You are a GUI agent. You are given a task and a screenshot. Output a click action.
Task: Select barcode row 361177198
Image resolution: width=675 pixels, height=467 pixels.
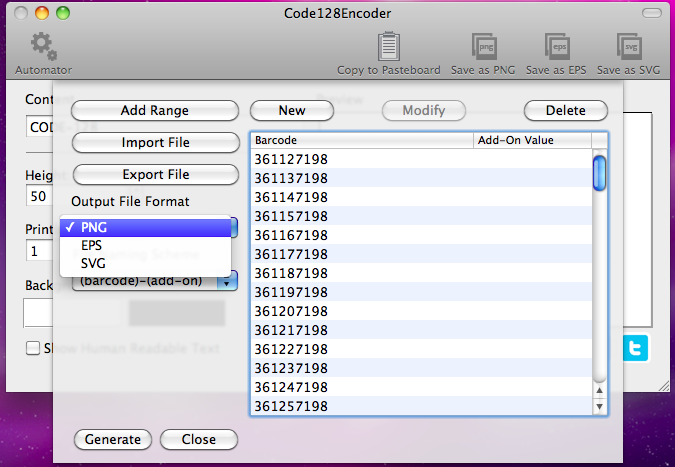point(421,254)
